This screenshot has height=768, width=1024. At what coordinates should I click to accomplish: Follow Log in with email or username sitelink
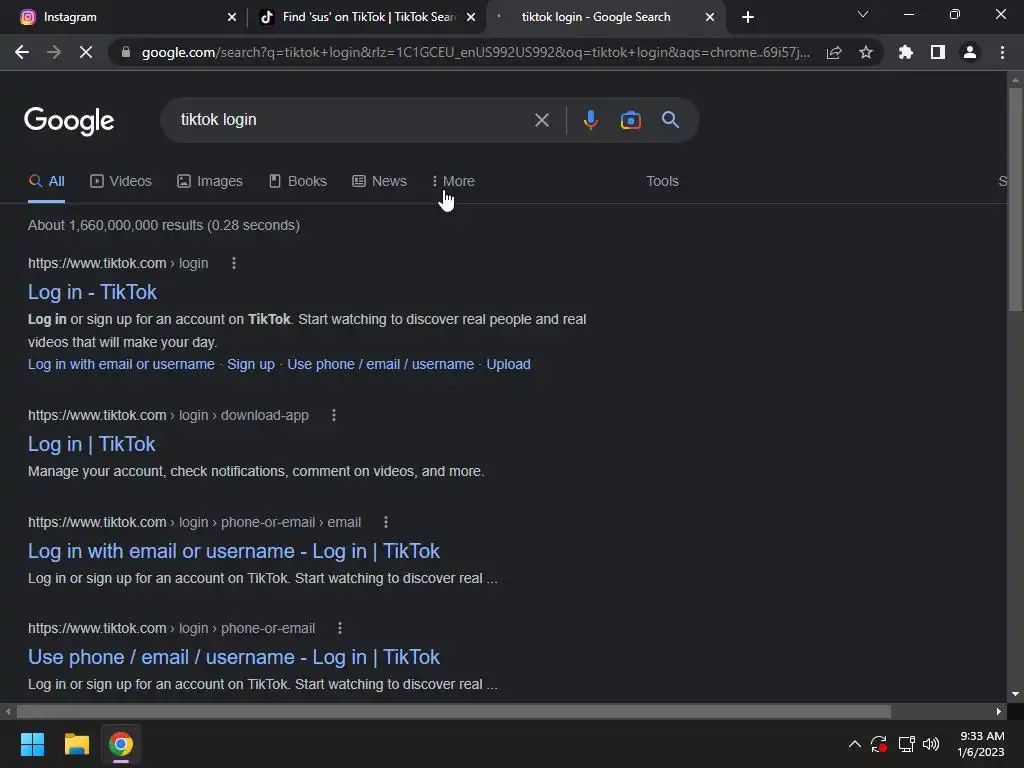(x=121, y=364)
